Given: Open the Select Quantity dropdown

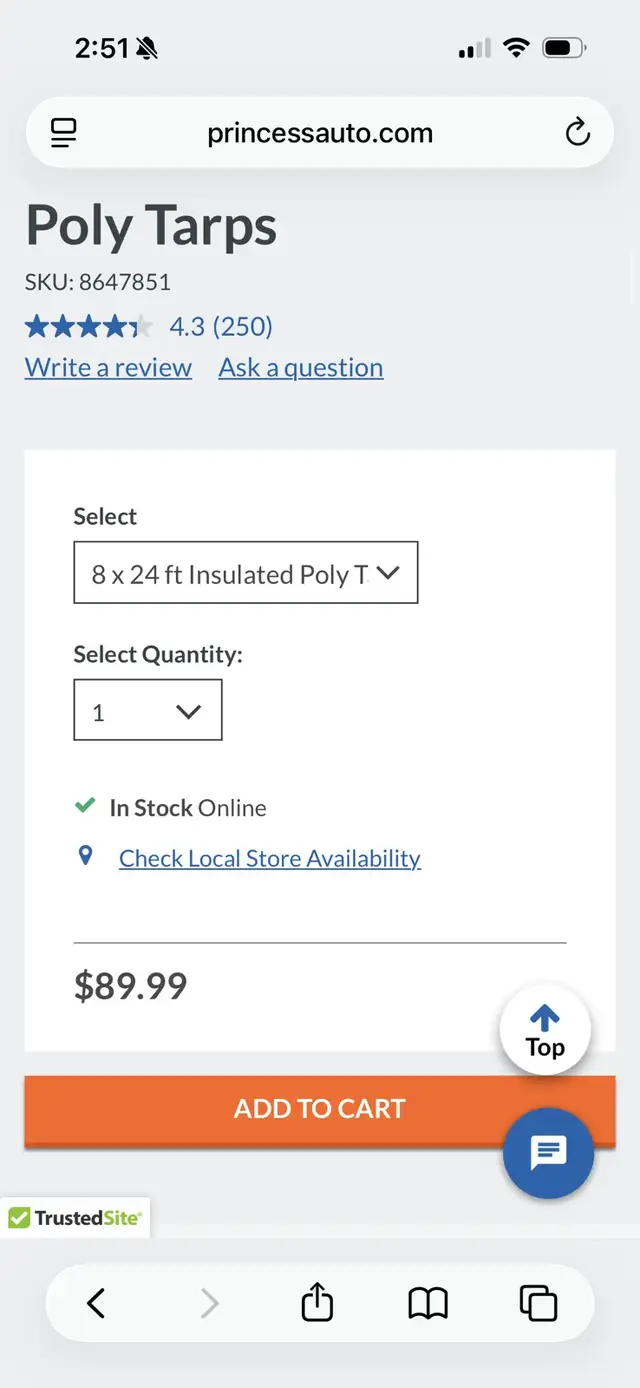Looking at the screenshot, I should tap(148, 711).
